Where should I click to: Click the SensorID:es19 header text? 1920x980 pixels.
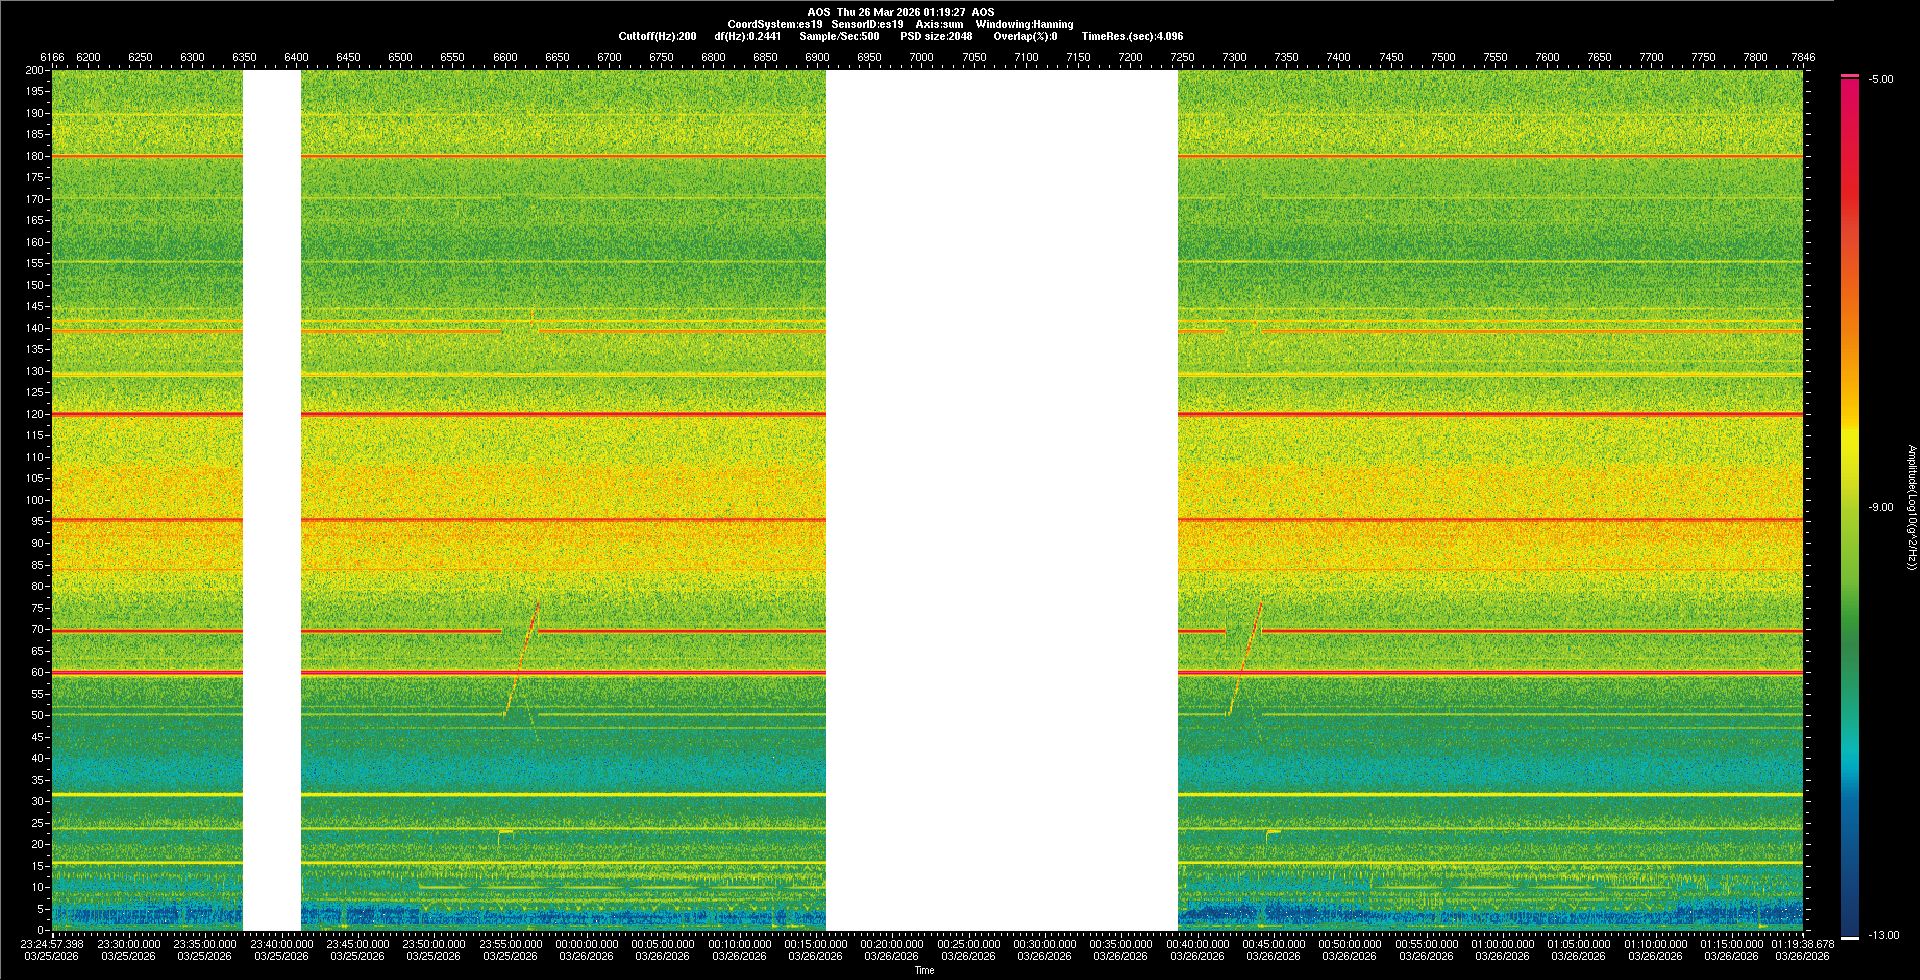pos(867,24)
